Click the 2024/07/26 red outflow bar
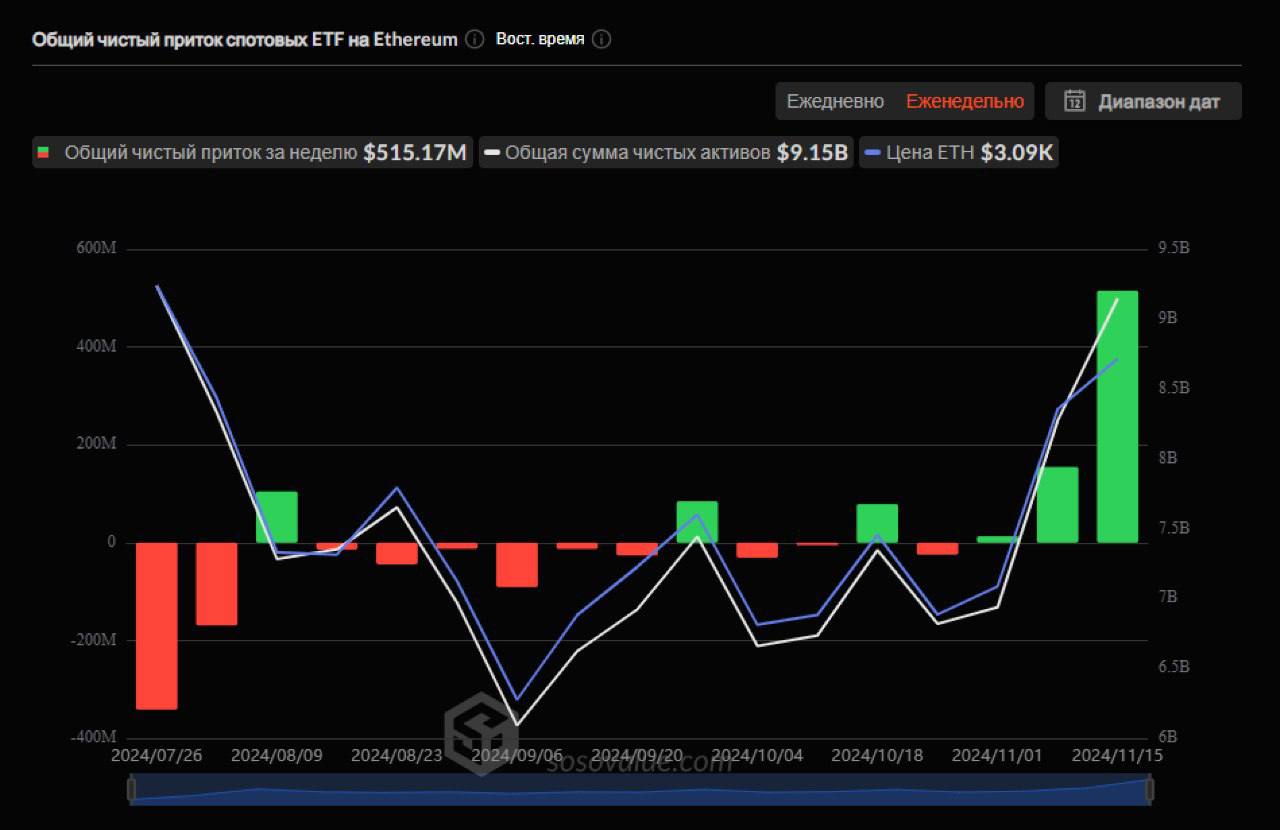Viewport: 1280px width, 830px height. [x=157, y=626]
